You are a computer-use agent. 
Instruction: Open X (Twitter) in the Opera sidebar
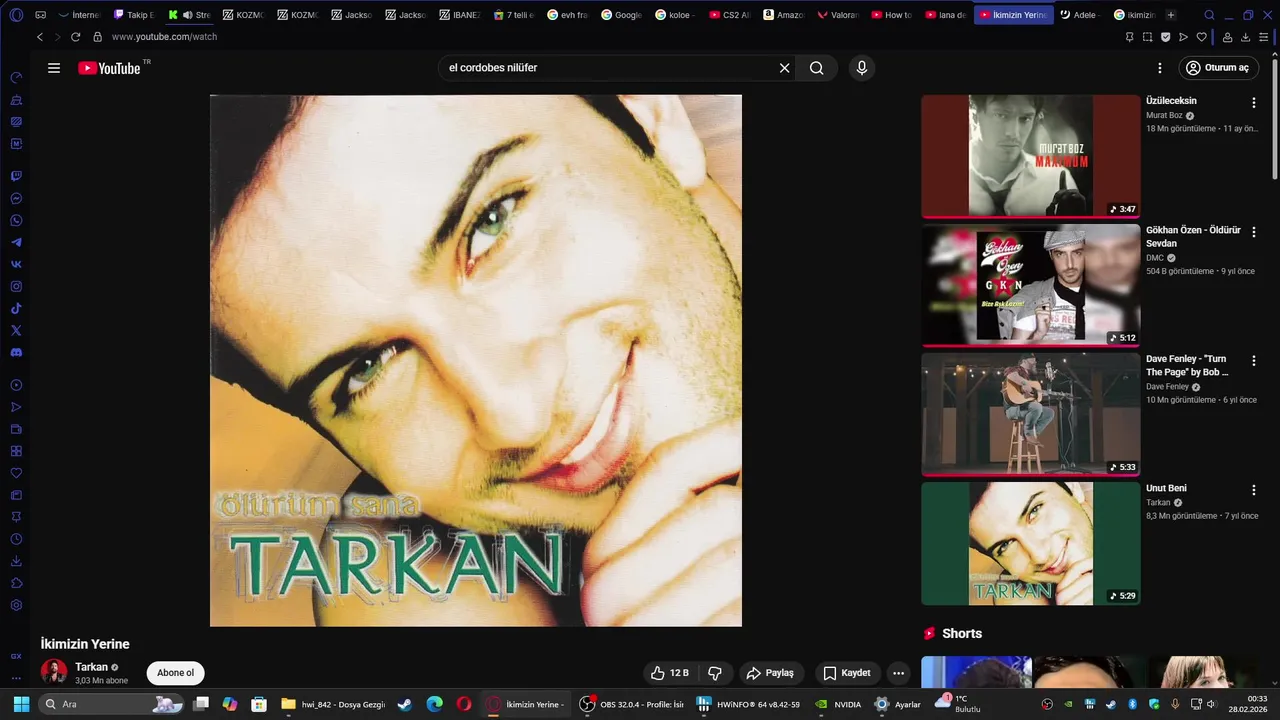coord(16,330)
